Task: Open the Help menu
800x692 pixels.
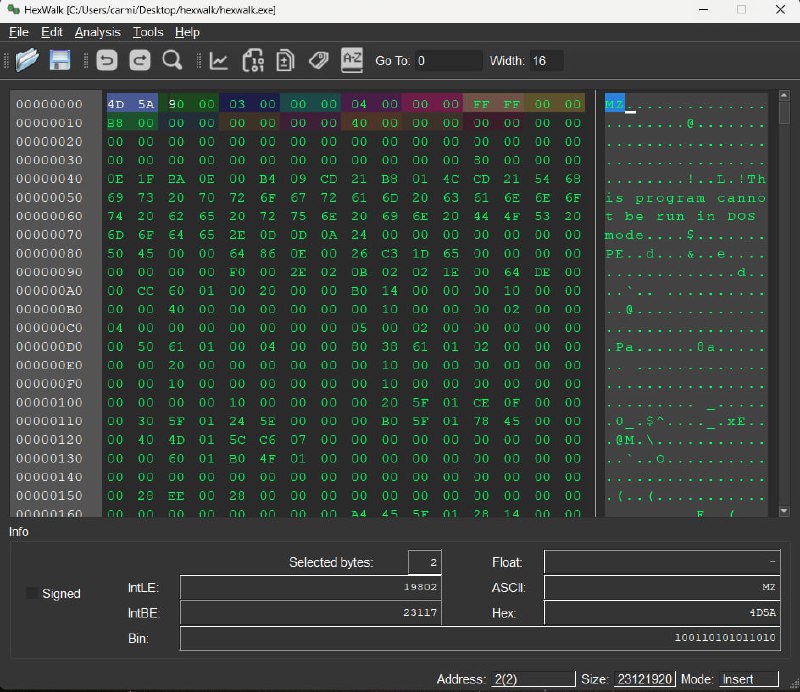Action: point(185,32)
